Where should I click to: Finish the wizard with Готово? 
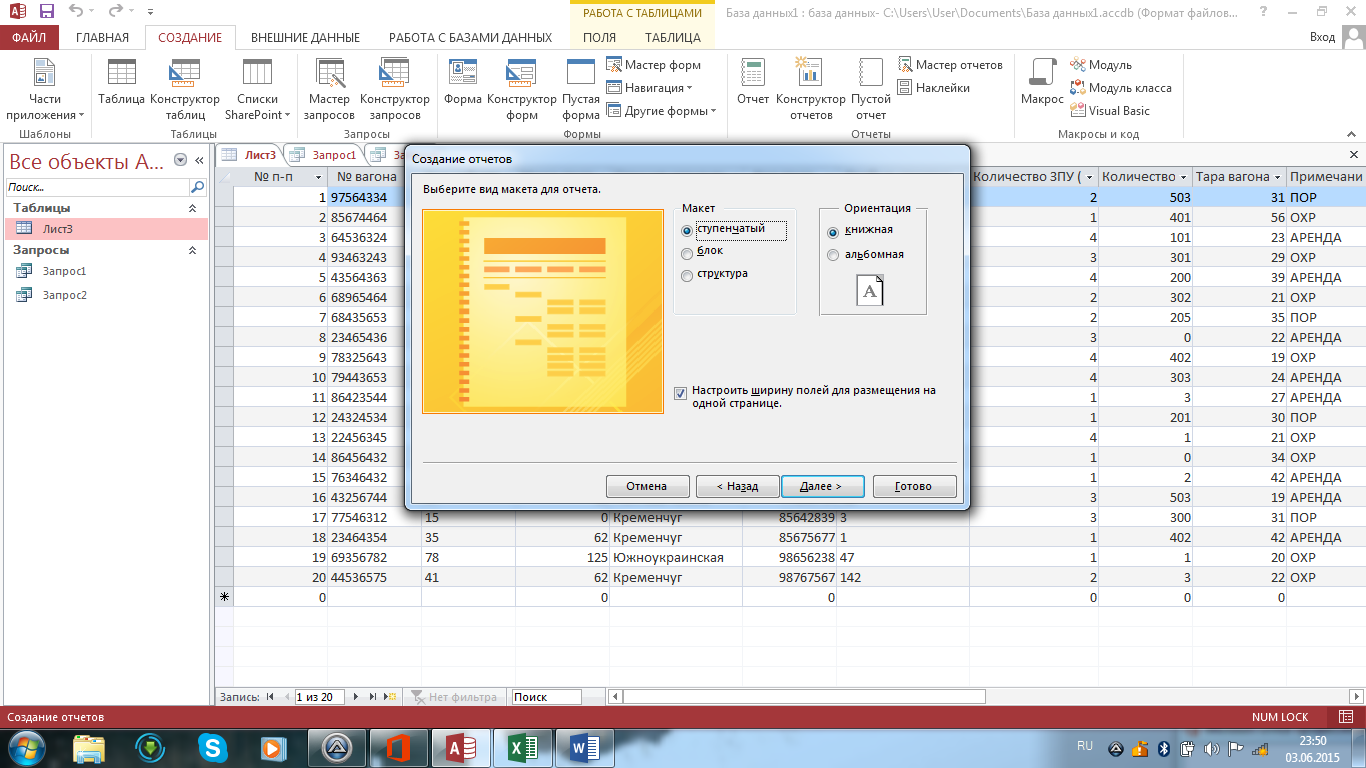(x=914, y=486)
